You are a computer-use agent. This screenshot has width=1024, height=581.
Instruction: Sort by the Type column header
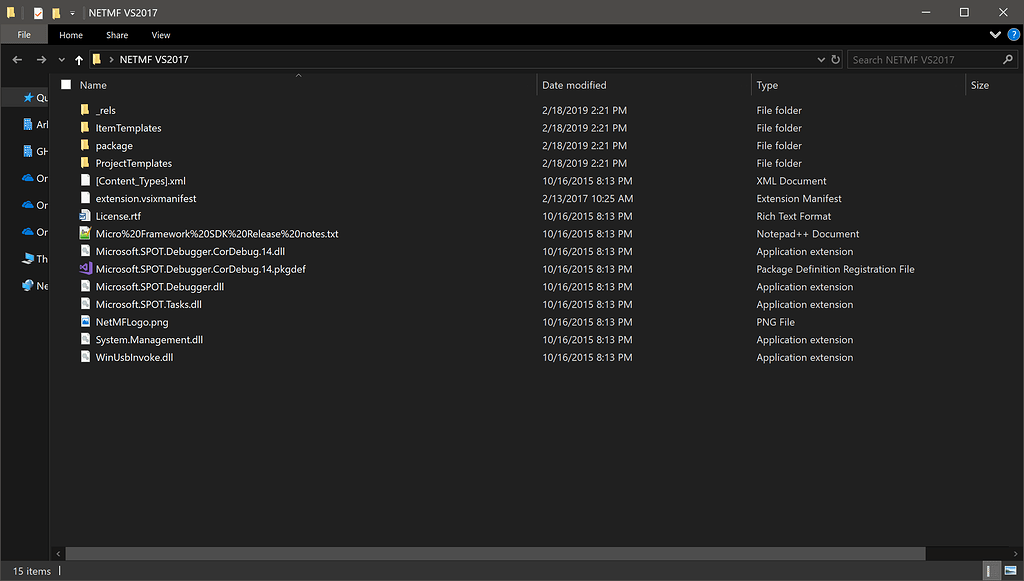767,85
